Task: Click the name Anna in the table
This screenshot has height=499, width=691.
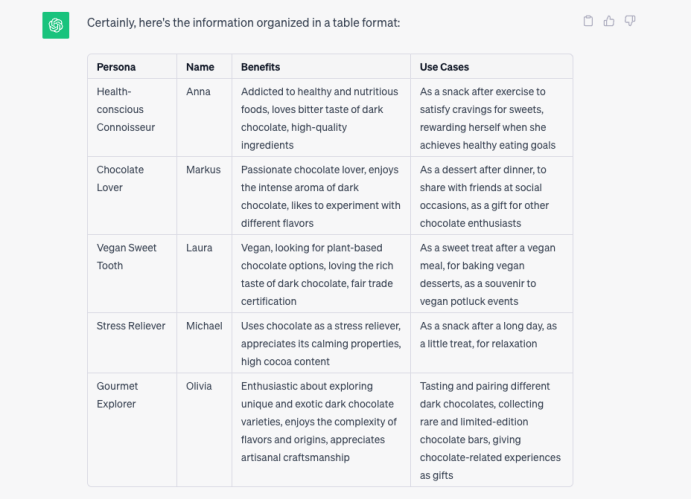Action: 199,91
